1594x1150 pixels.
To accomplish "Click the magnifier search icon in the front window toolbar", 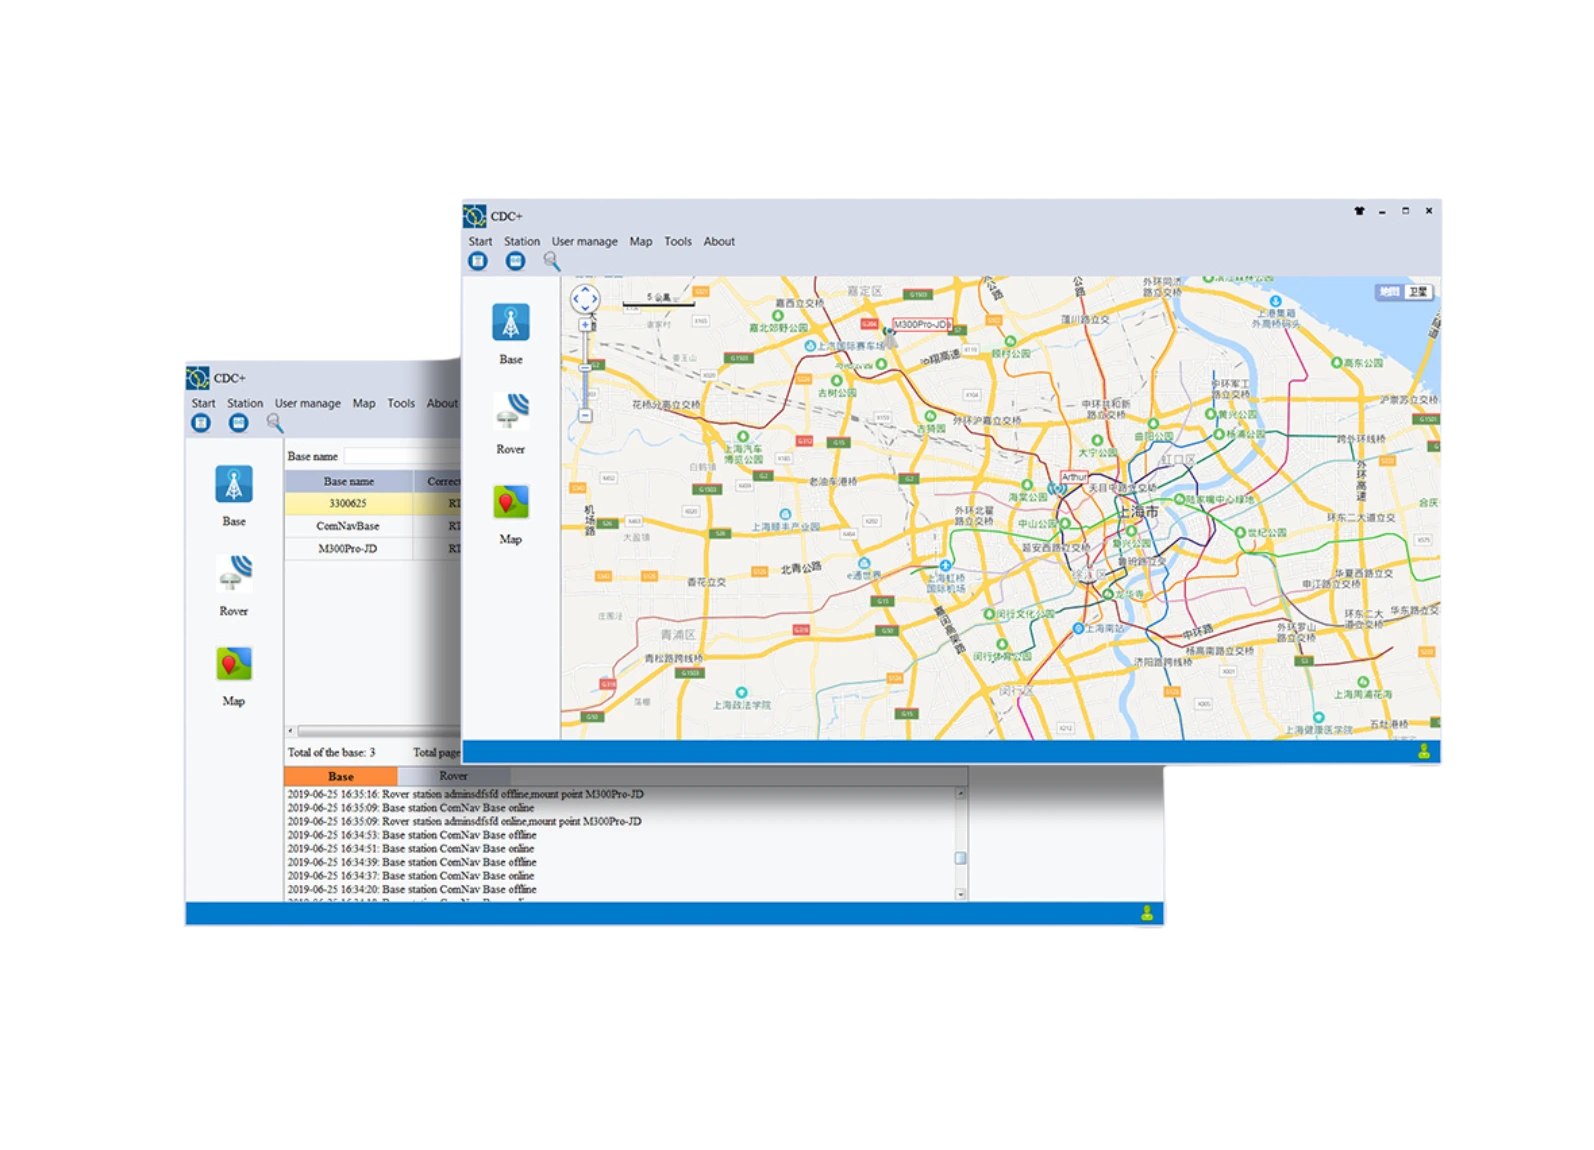I will click(551, 261).
